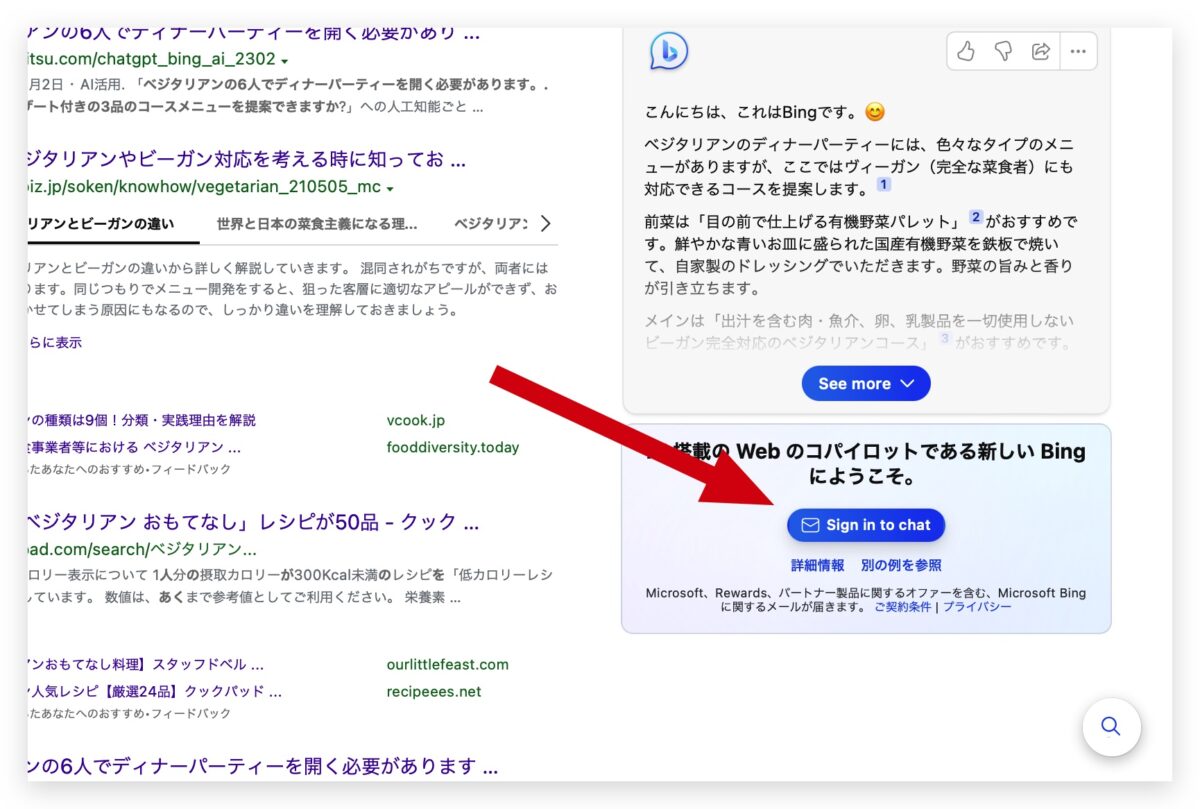Open the three-dot more options menu

pos(1077,52)
